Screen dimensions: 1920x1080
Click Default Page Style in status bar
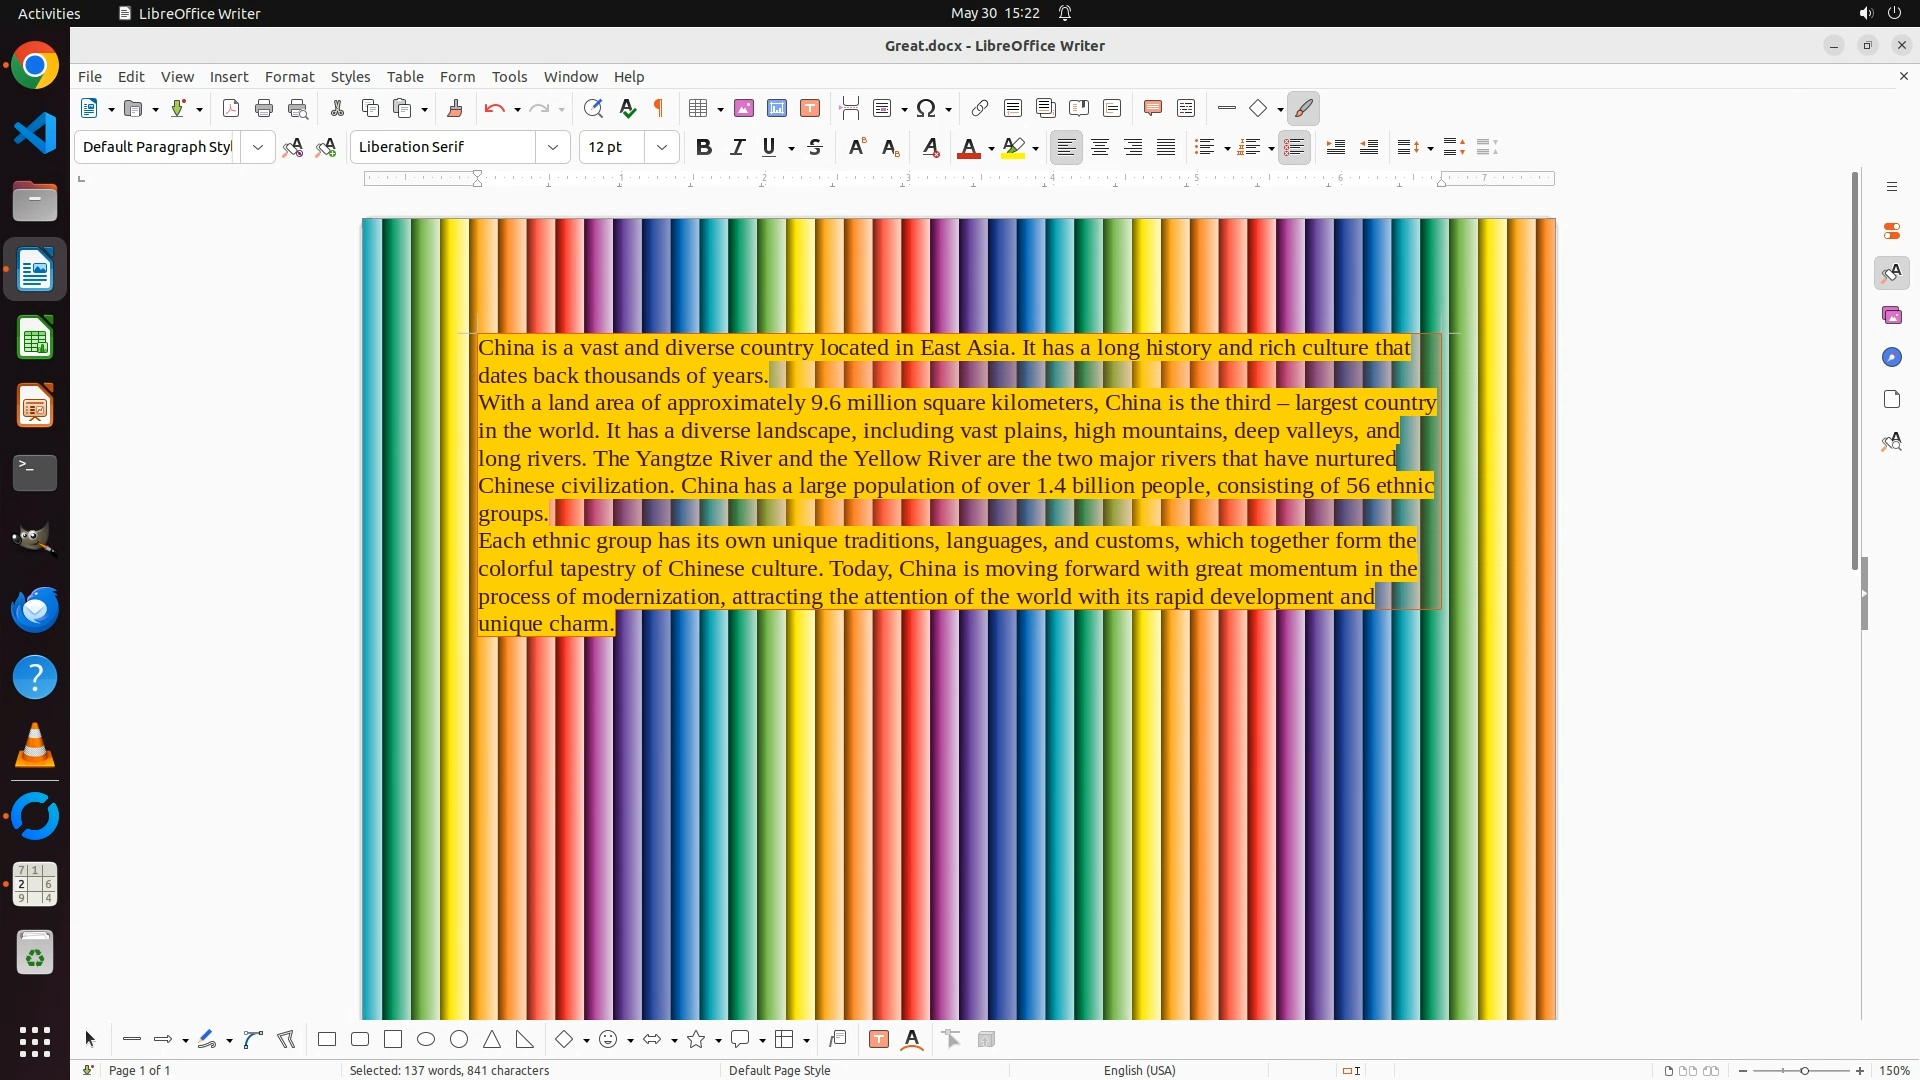point(779,1070)
